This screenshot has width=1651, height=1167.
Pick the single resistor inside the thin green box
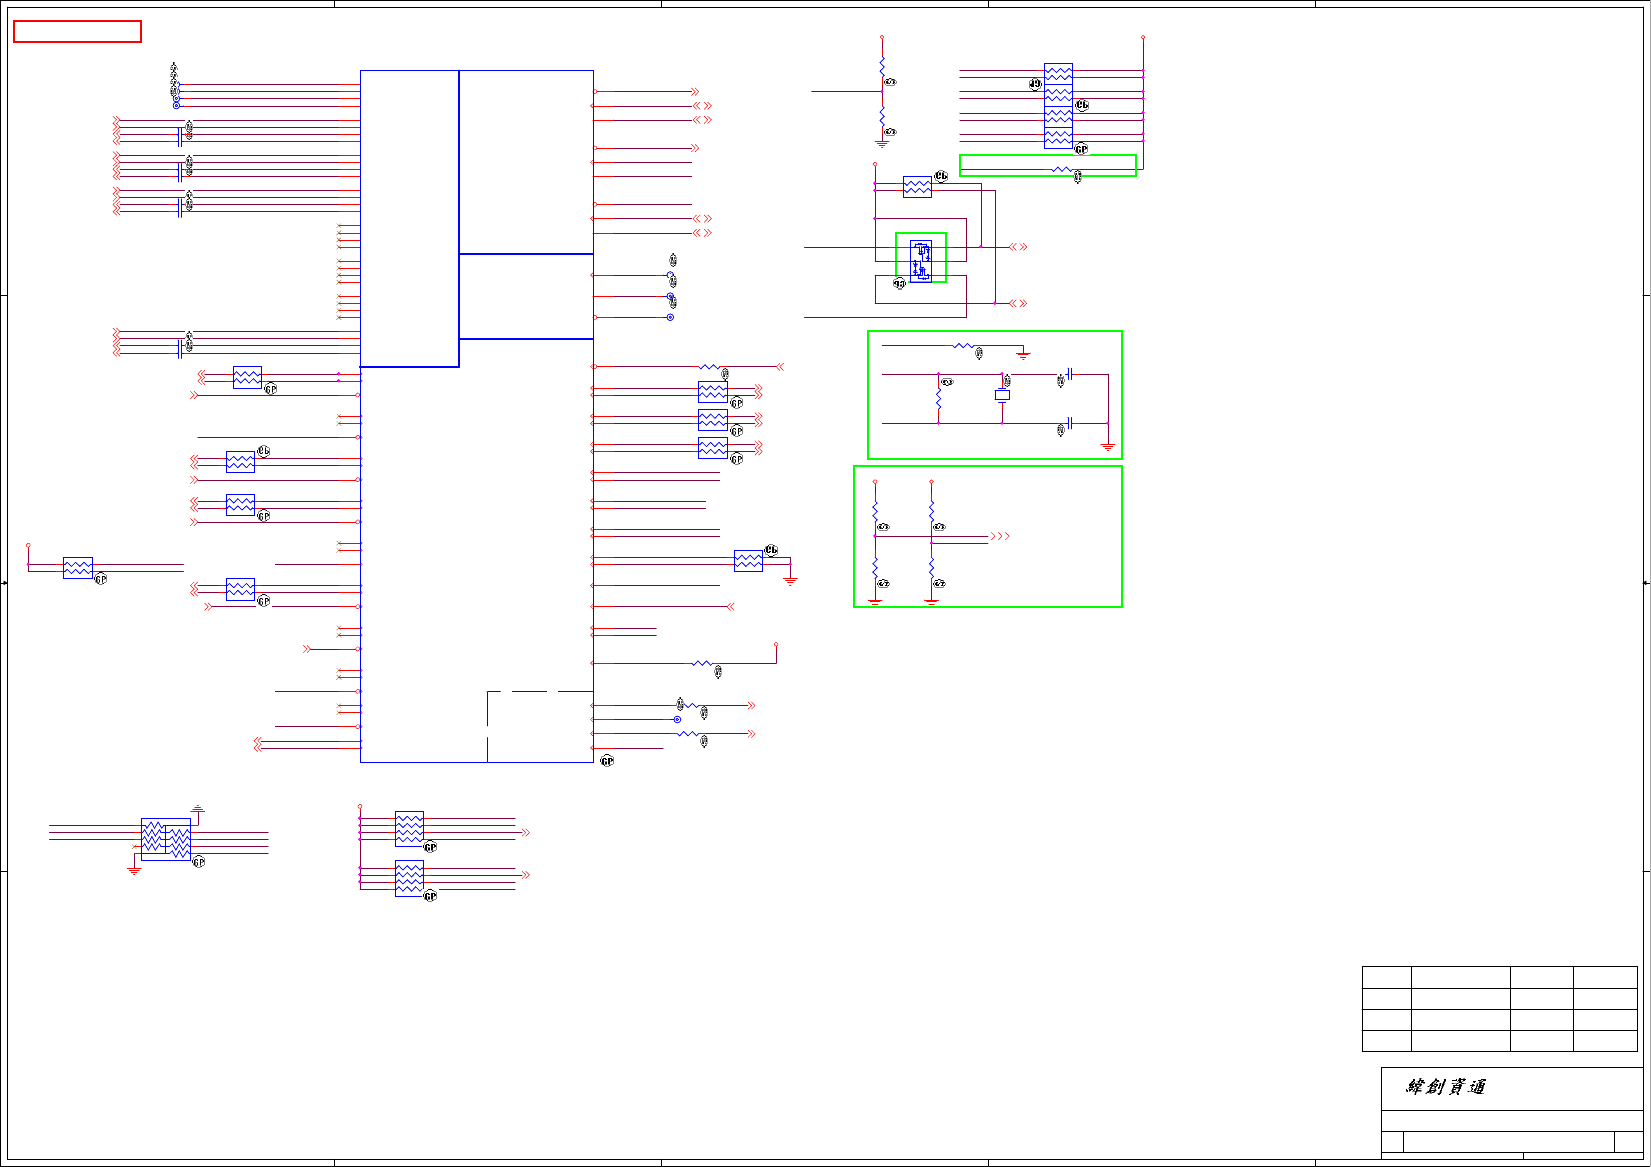click(x=1060, y=170)
